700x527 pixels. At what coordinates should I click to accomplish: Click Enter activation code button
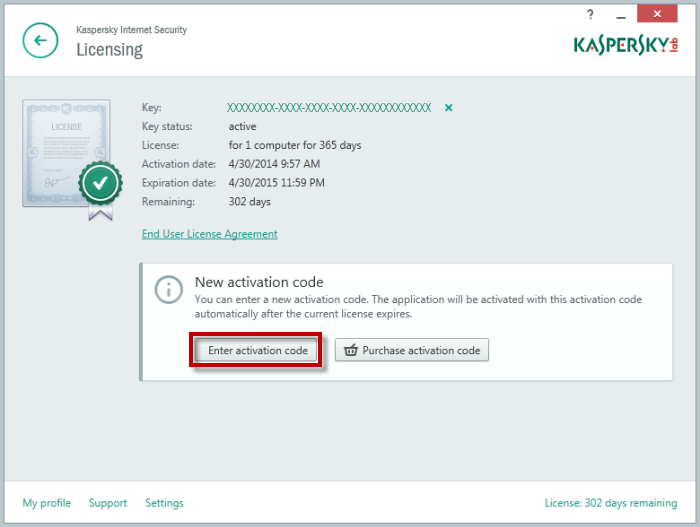tap(258, 350)
